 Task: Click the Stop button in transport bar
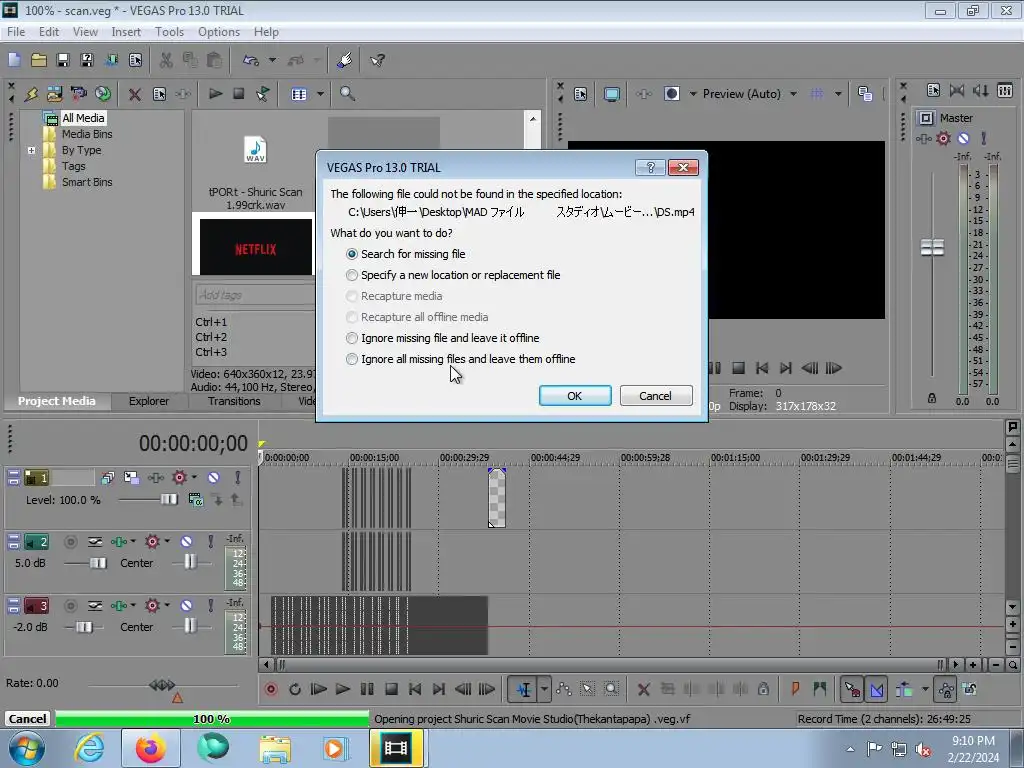(391, 689)
